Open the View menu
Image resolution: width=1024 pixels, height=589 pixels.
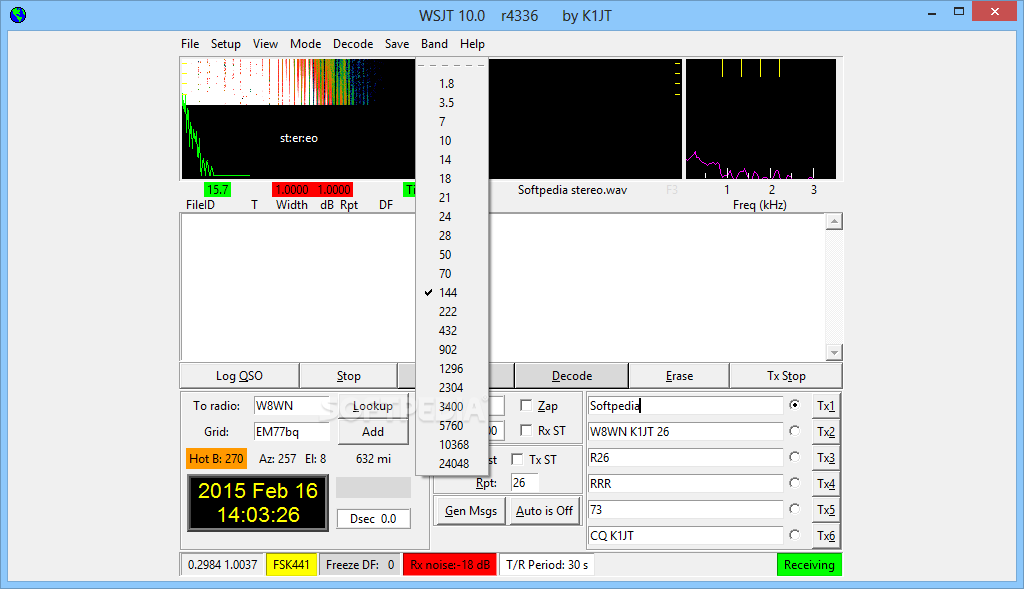265,44
